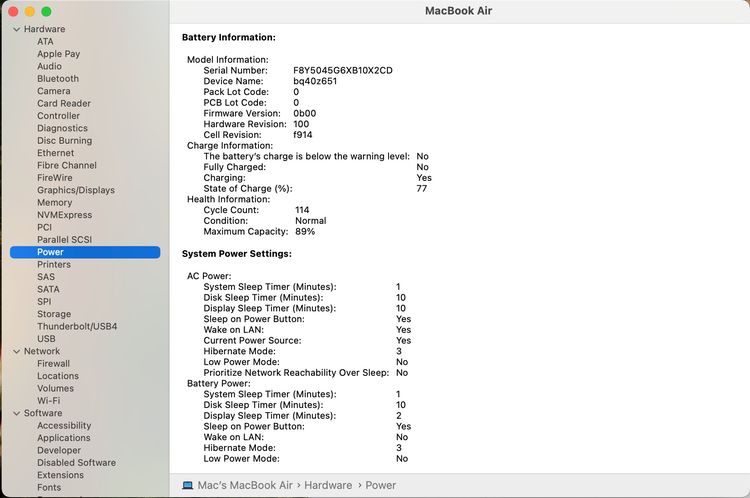Viewport: 750px width, 498px height.
Task: Click System Power Settings heading
Action: (x=237, y=254)
